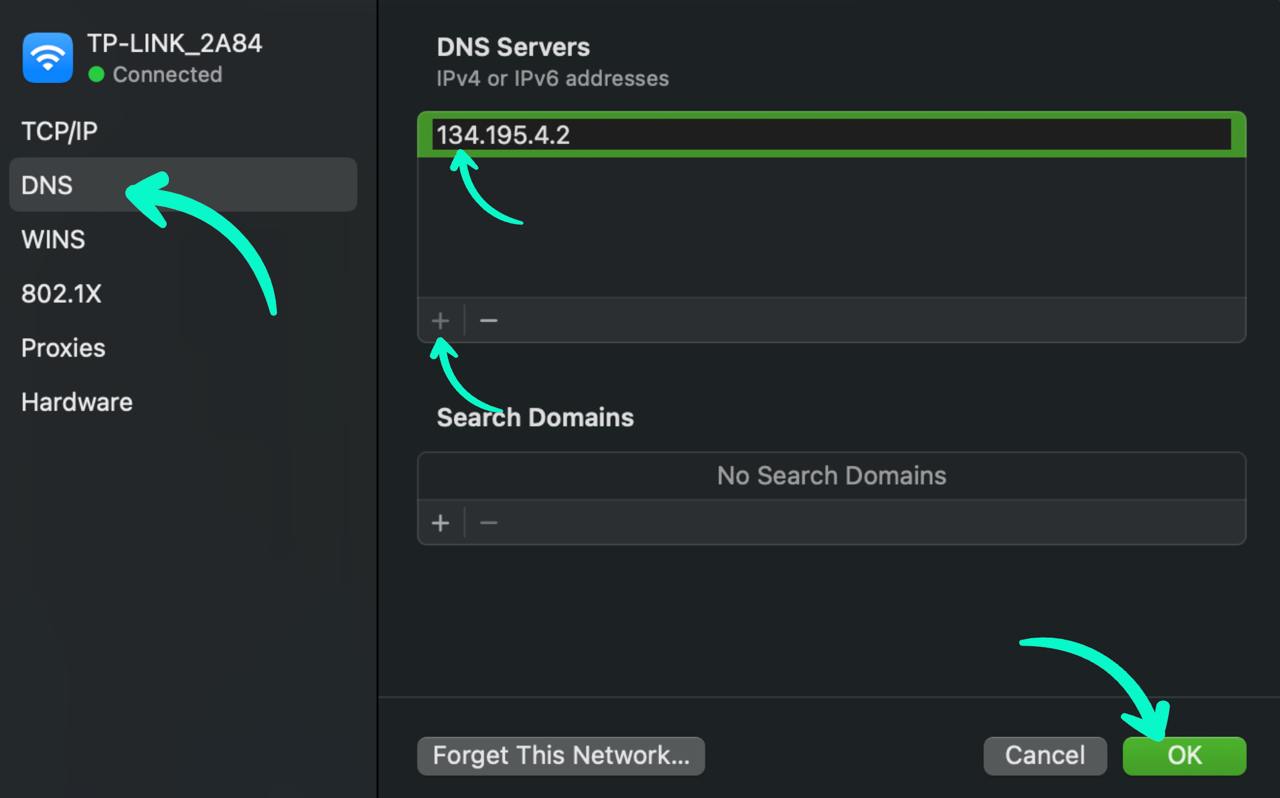The height and width of the screenshot is (798, 1280).
Task: Select the DNS section in sidebar
Action: [183, 185]
